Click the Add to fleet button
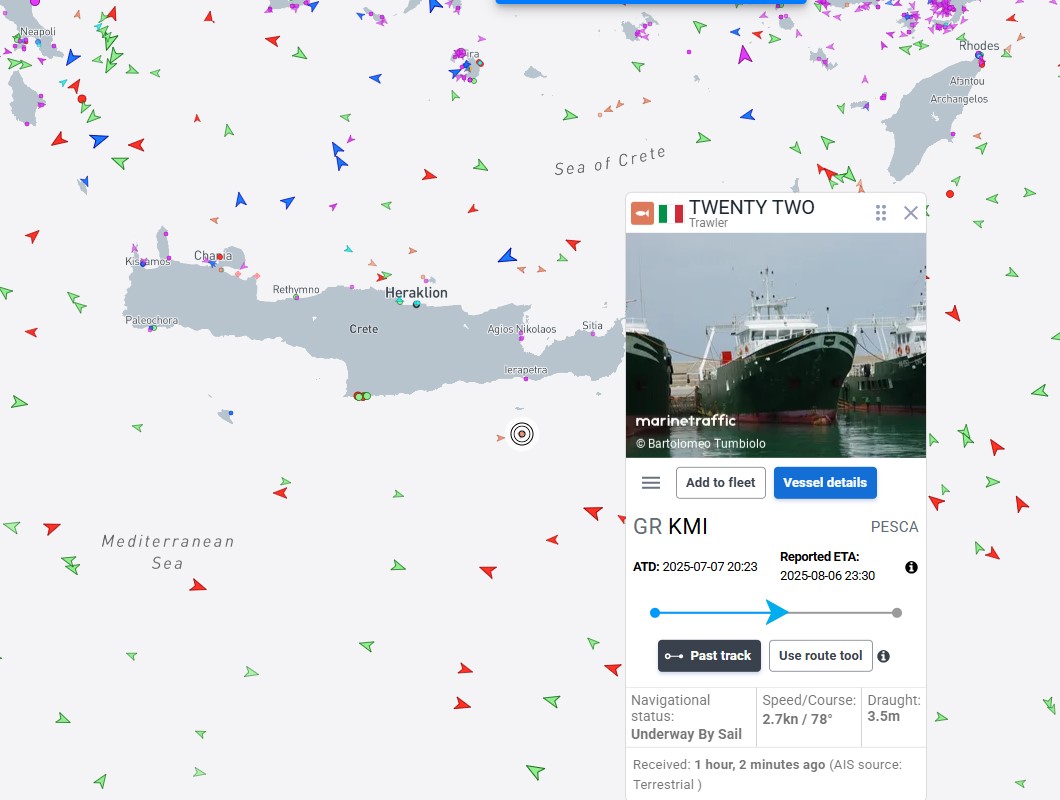 coord(721,483)
